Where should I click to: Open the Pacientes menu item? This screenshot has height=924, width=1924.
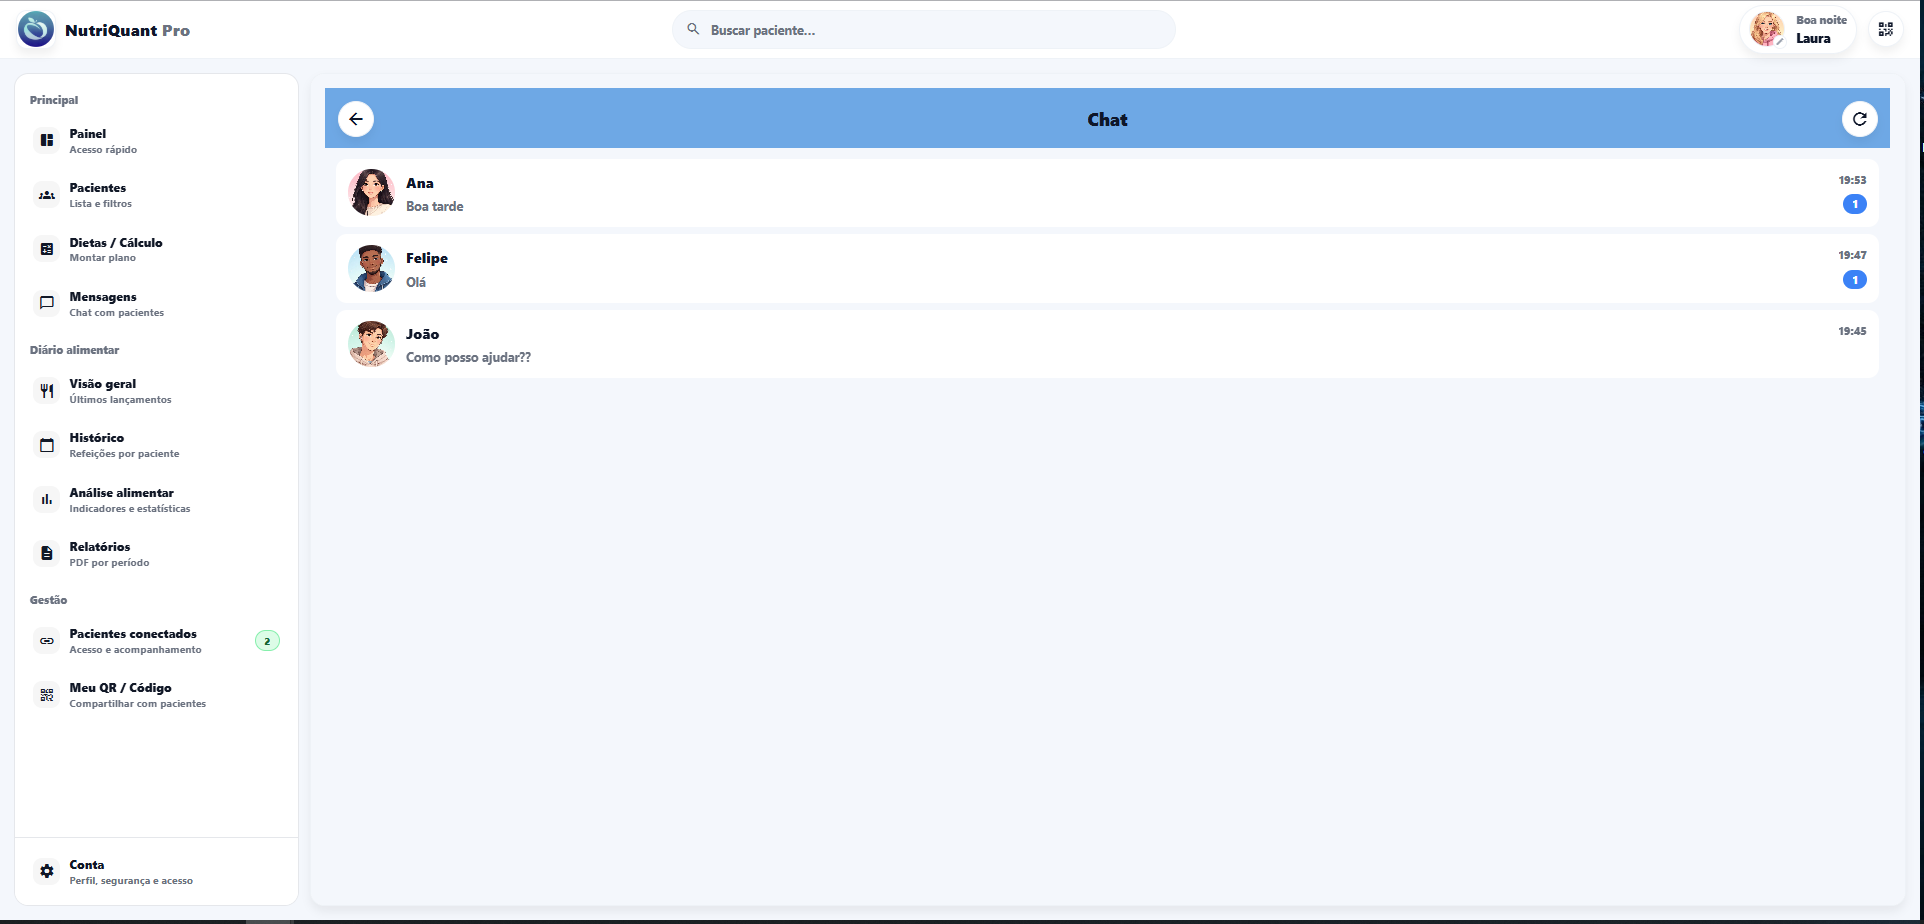point(98,195)
